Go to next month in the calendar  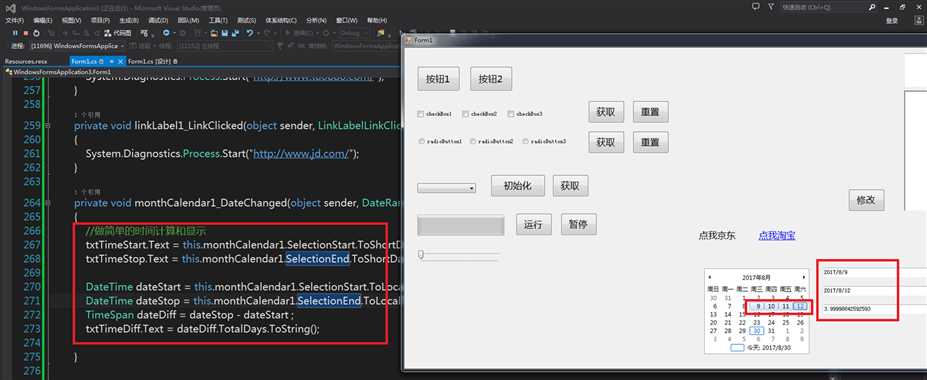click(x=803, y=277)
